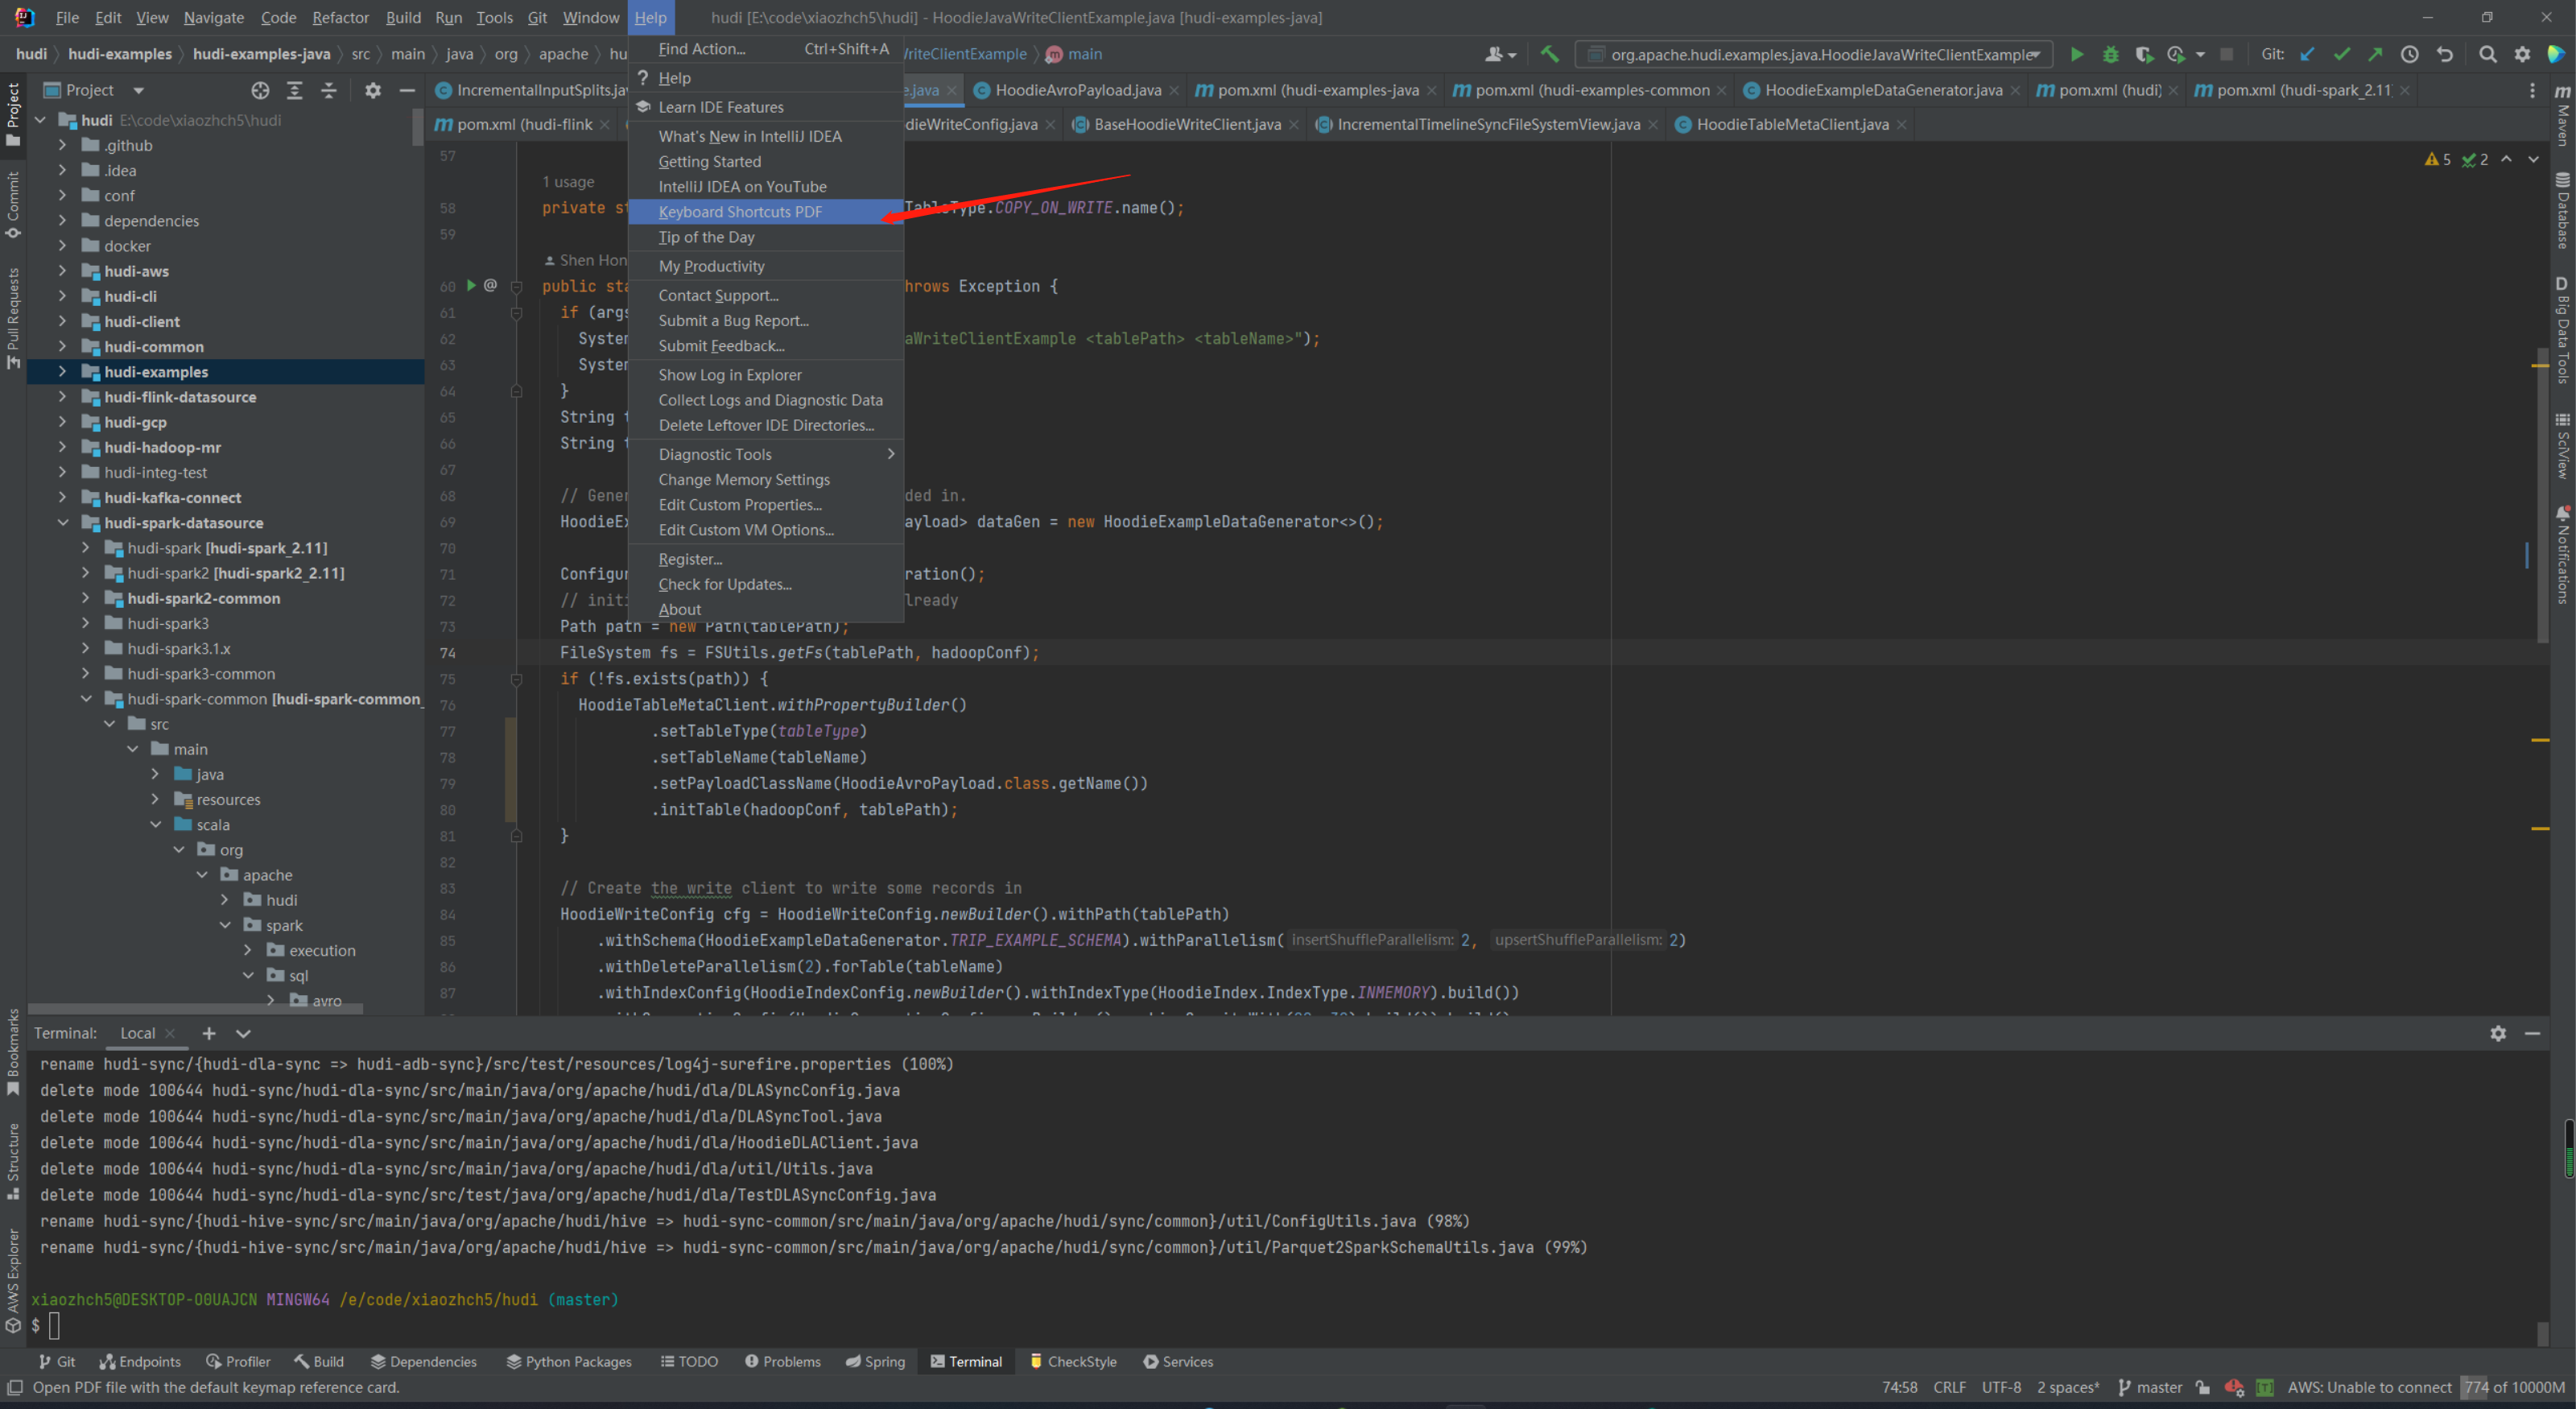Screen dimensions: 2576x1409
Task: Collapse the hudi-spark-datasource module
Action: click(63, 522)
